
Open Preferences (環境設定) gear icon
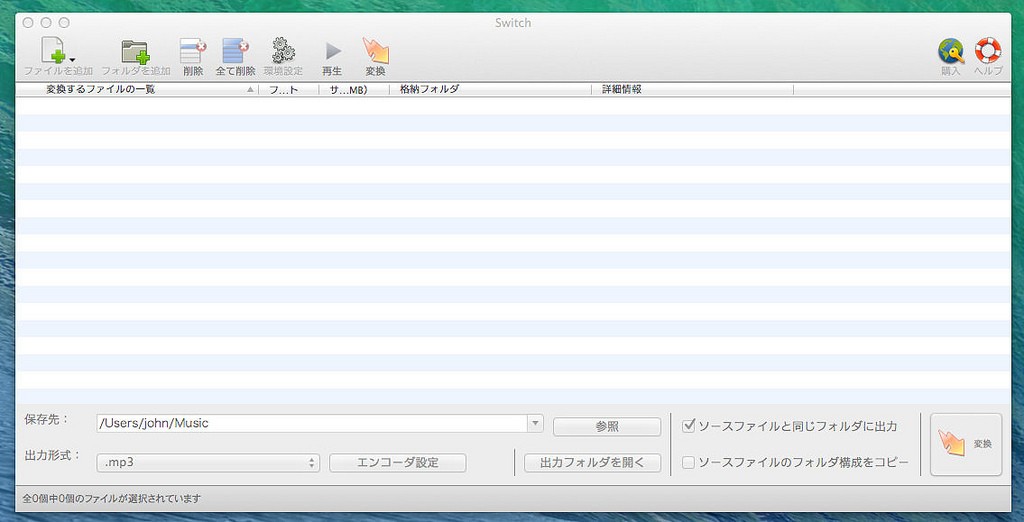tap(283, 51)
